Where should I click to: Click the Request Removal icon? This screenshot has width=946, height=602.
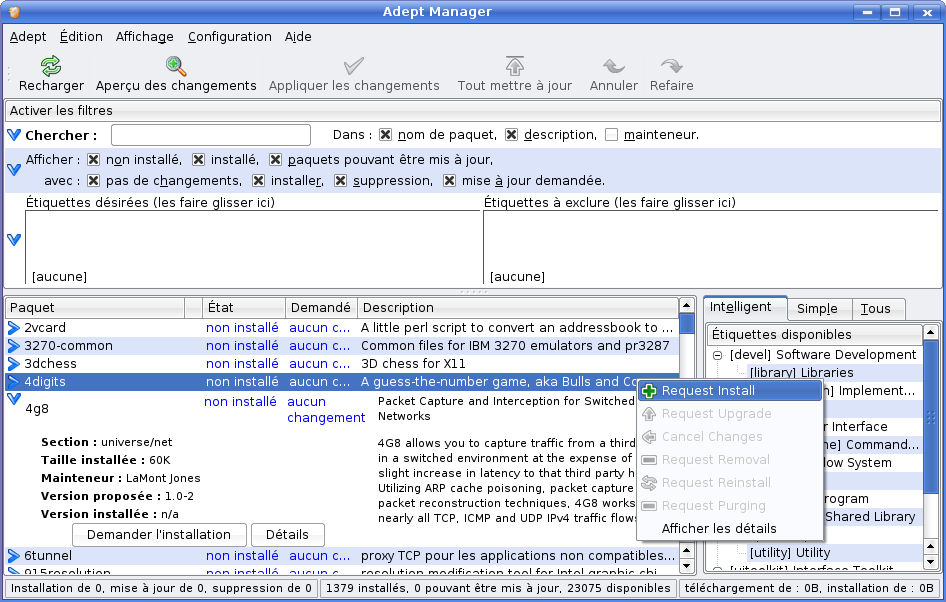[649, 460]
